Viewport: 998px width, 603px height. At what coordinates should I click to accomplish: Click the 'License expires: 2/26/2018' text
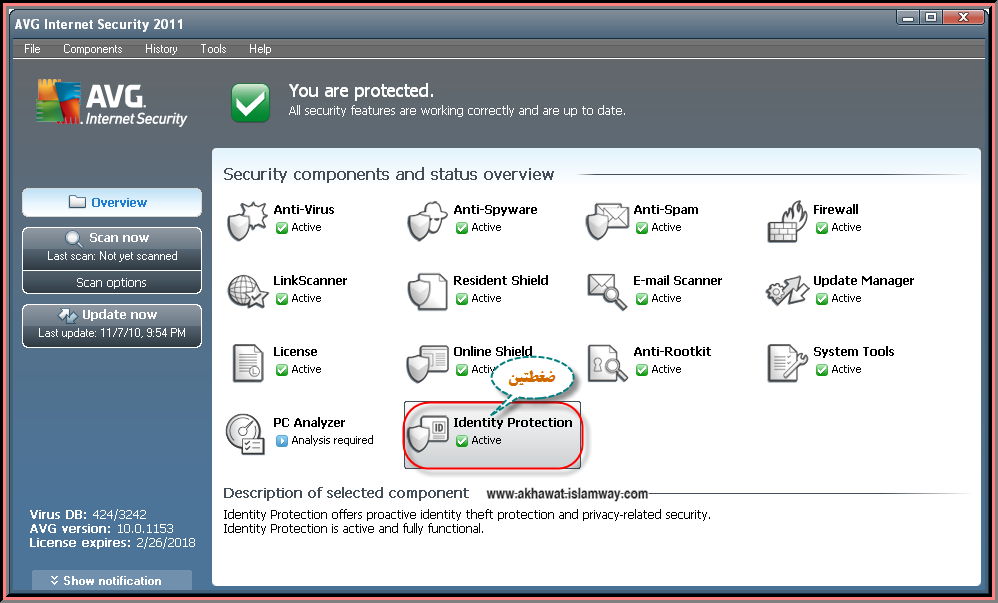click(112, 543)
